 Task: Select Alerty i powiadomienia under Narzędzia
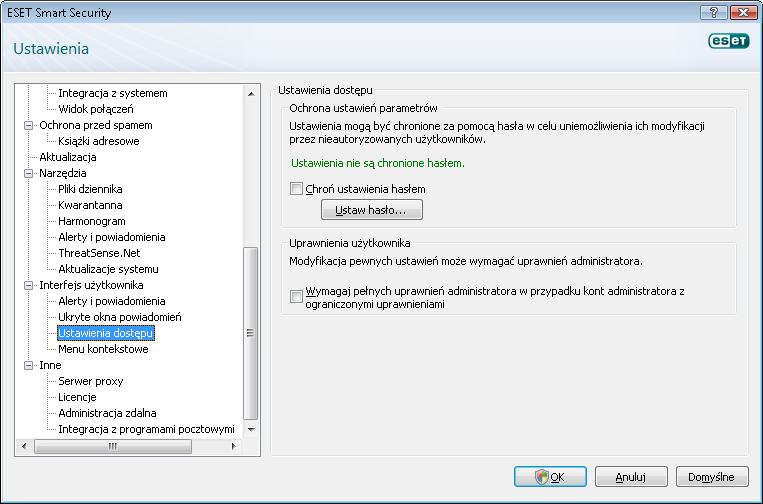coord(112,237)
